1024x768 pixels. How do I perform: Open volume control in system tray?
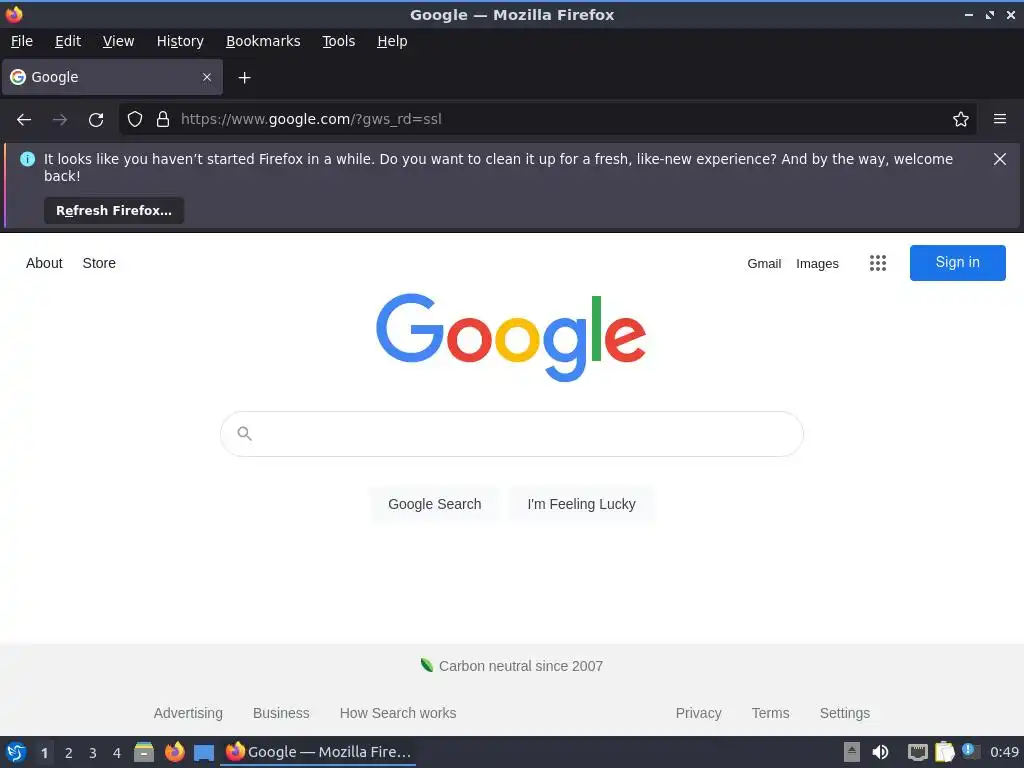880,752
